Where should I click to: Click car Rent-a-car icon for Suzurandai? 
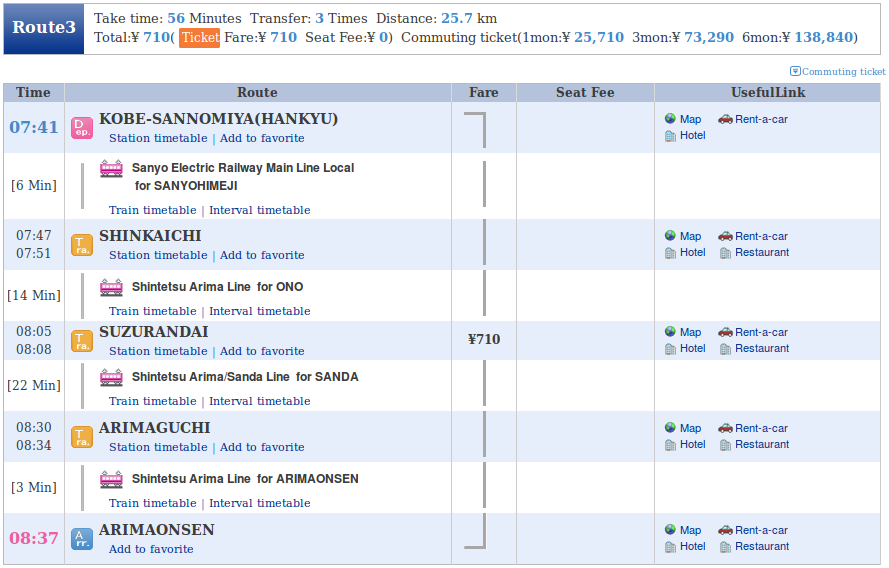point(725,332)
